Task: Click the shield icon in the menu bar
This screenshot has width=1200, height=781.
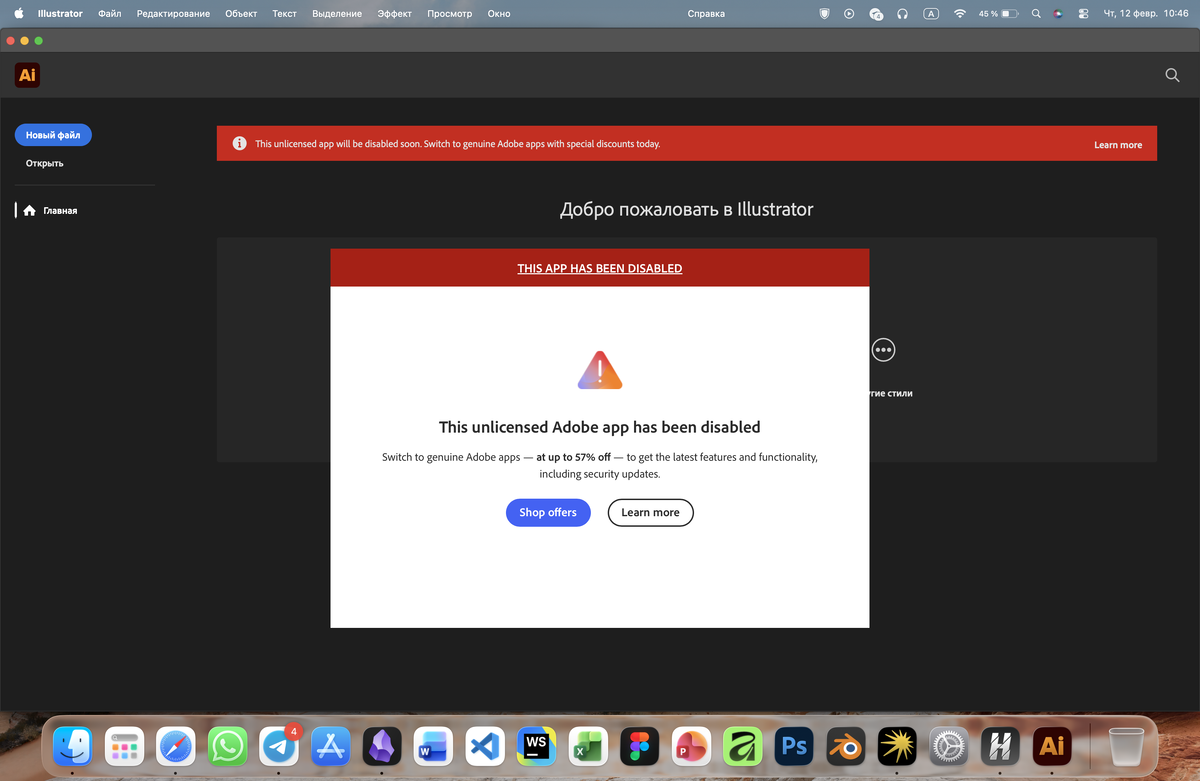Action: click(x=824, y=14)
